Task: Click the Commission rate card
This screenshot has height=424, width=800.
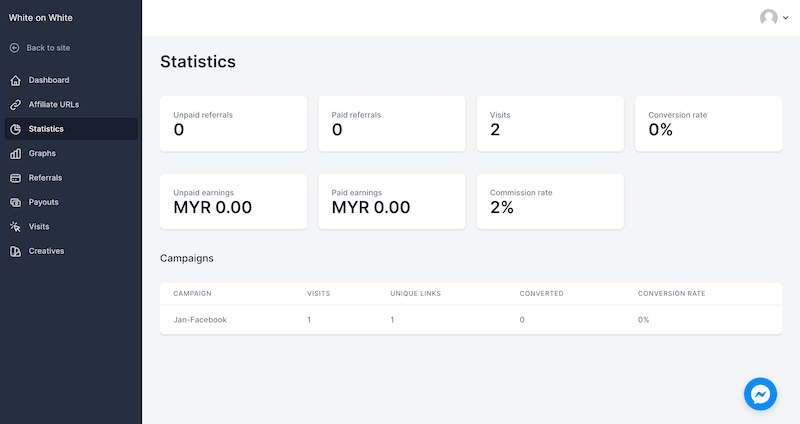Action: point(549,201)
